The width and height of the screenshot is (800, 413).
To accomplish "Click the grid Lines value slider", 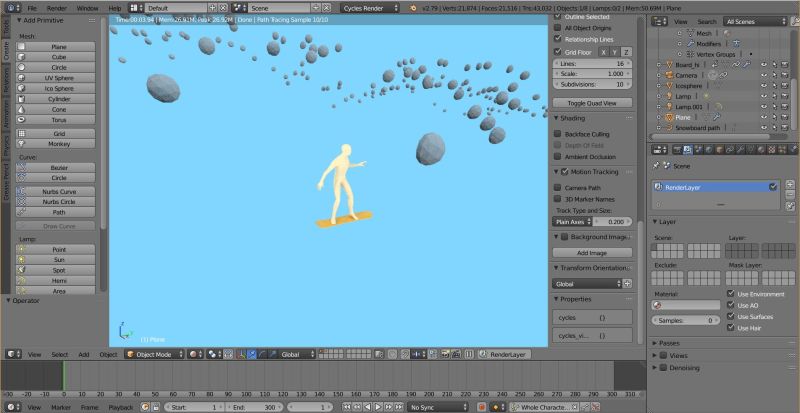I will point(592,64).
